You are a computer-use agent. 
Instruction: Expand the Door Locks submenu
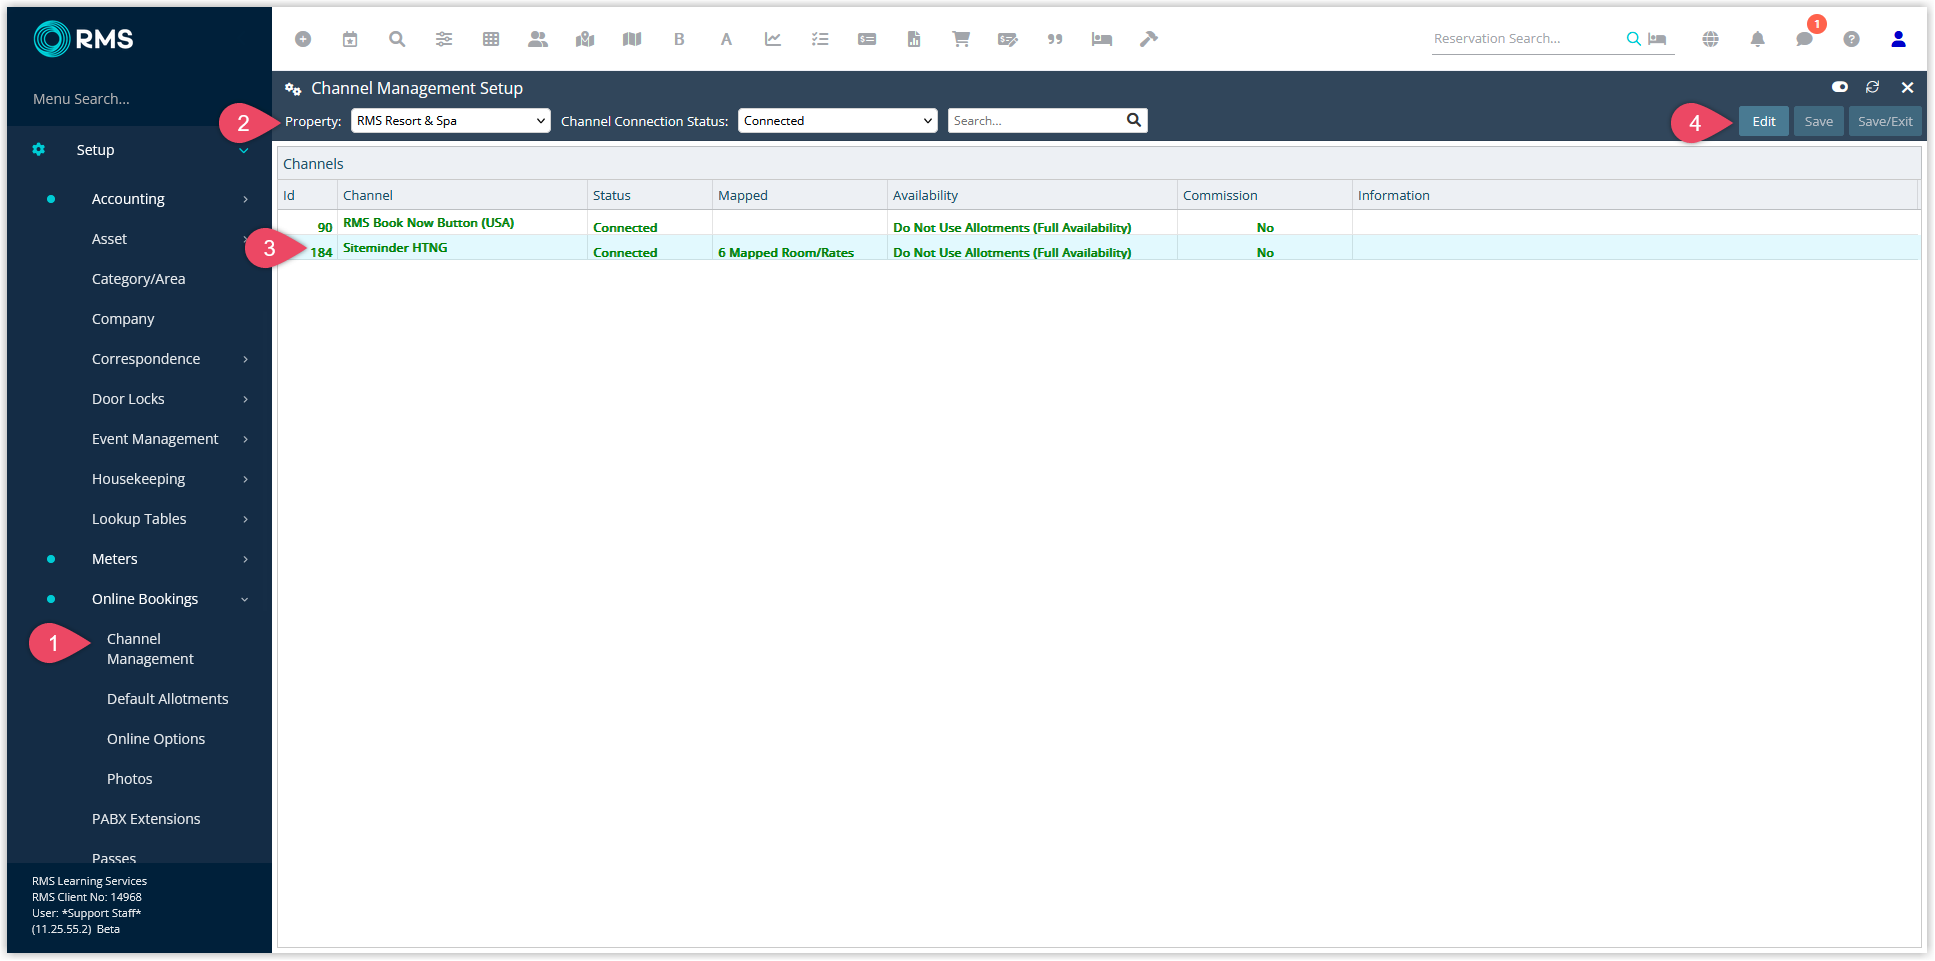pyautogui.click(x=245, y=399)
